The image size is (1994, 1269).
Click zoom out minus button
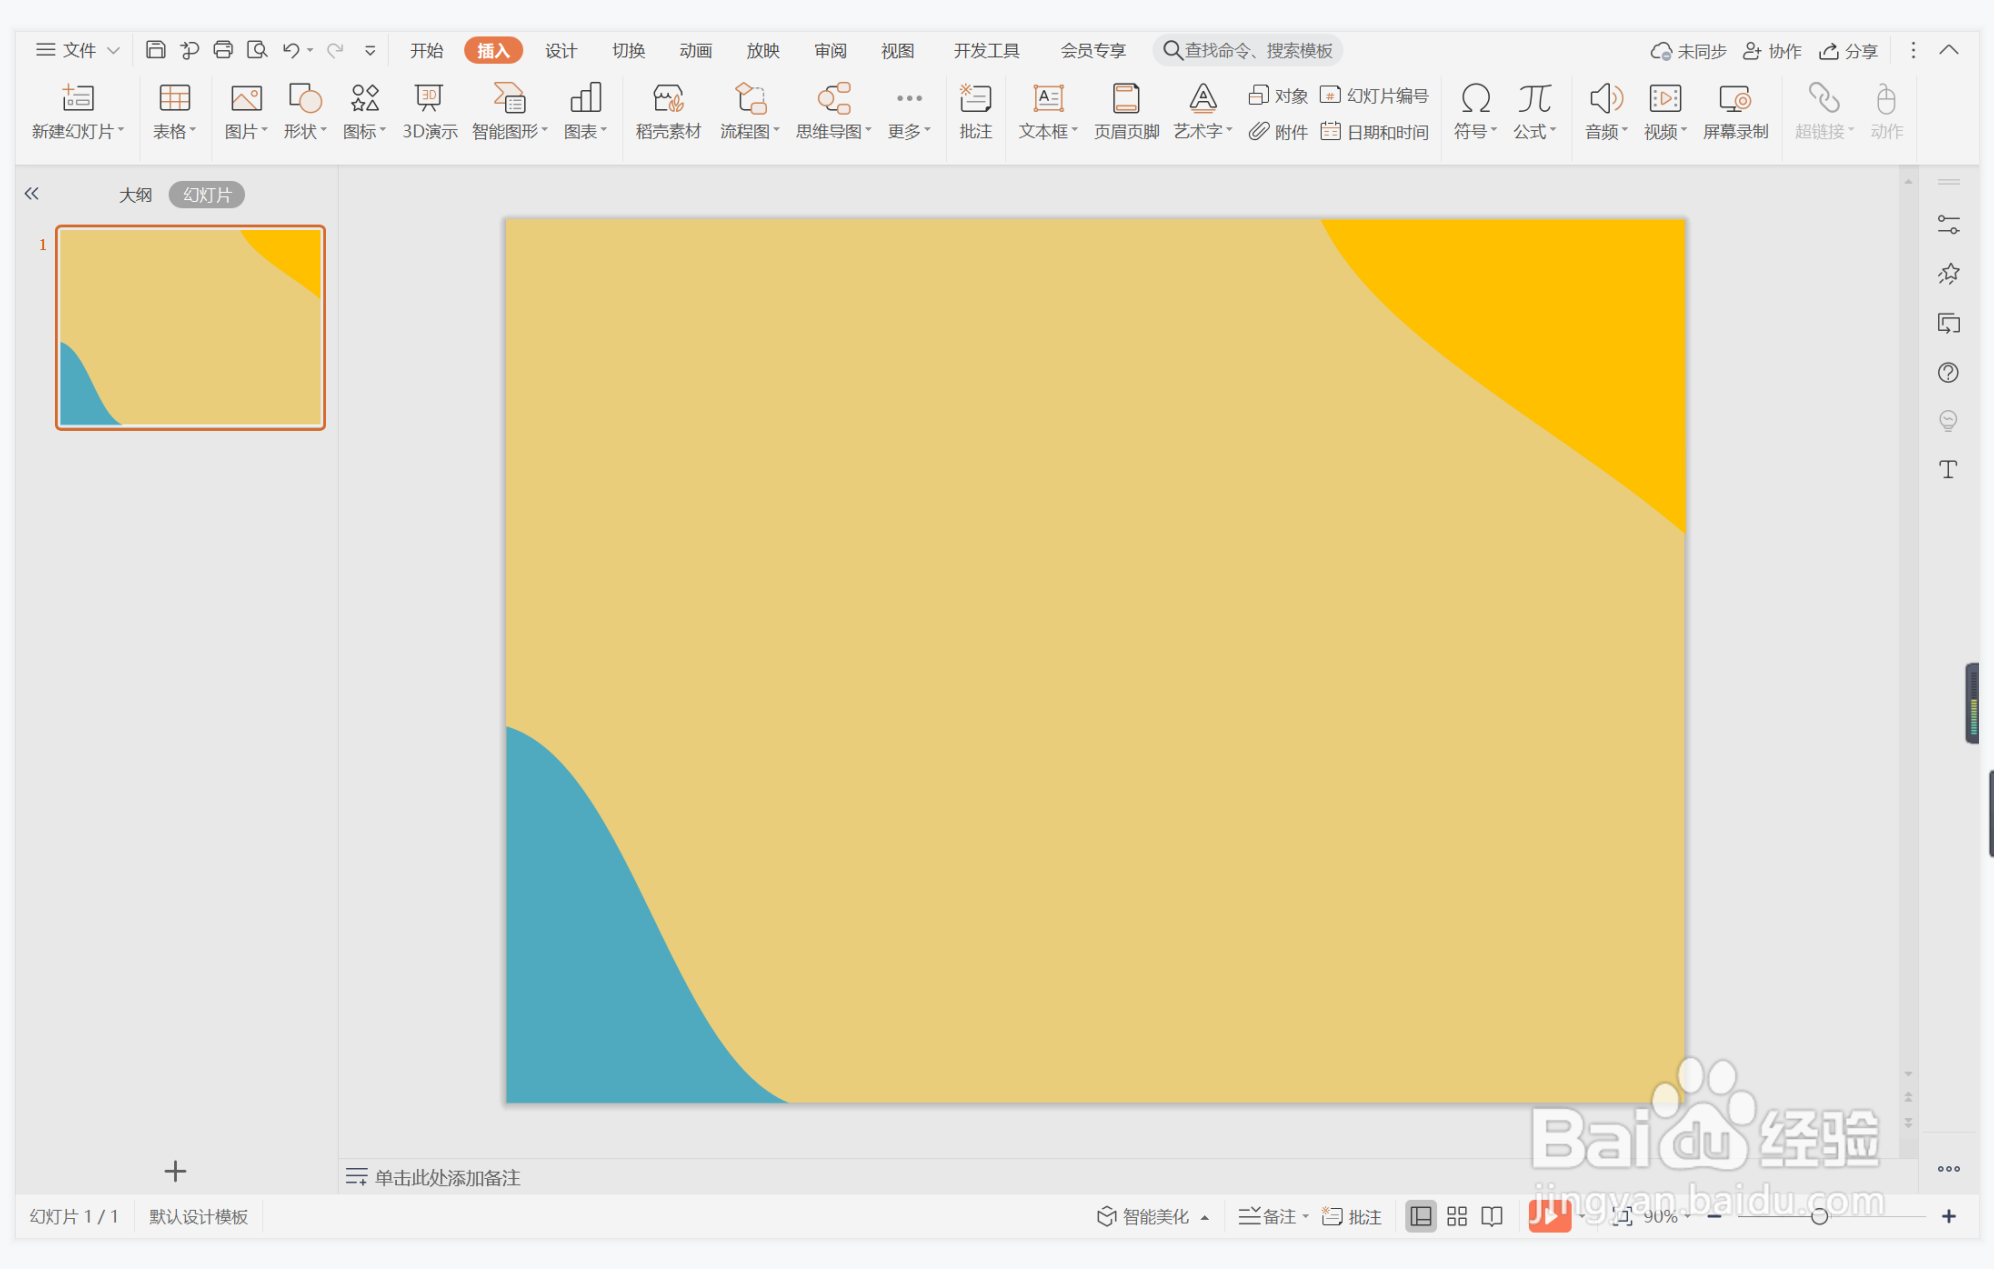(1714, 1216)
